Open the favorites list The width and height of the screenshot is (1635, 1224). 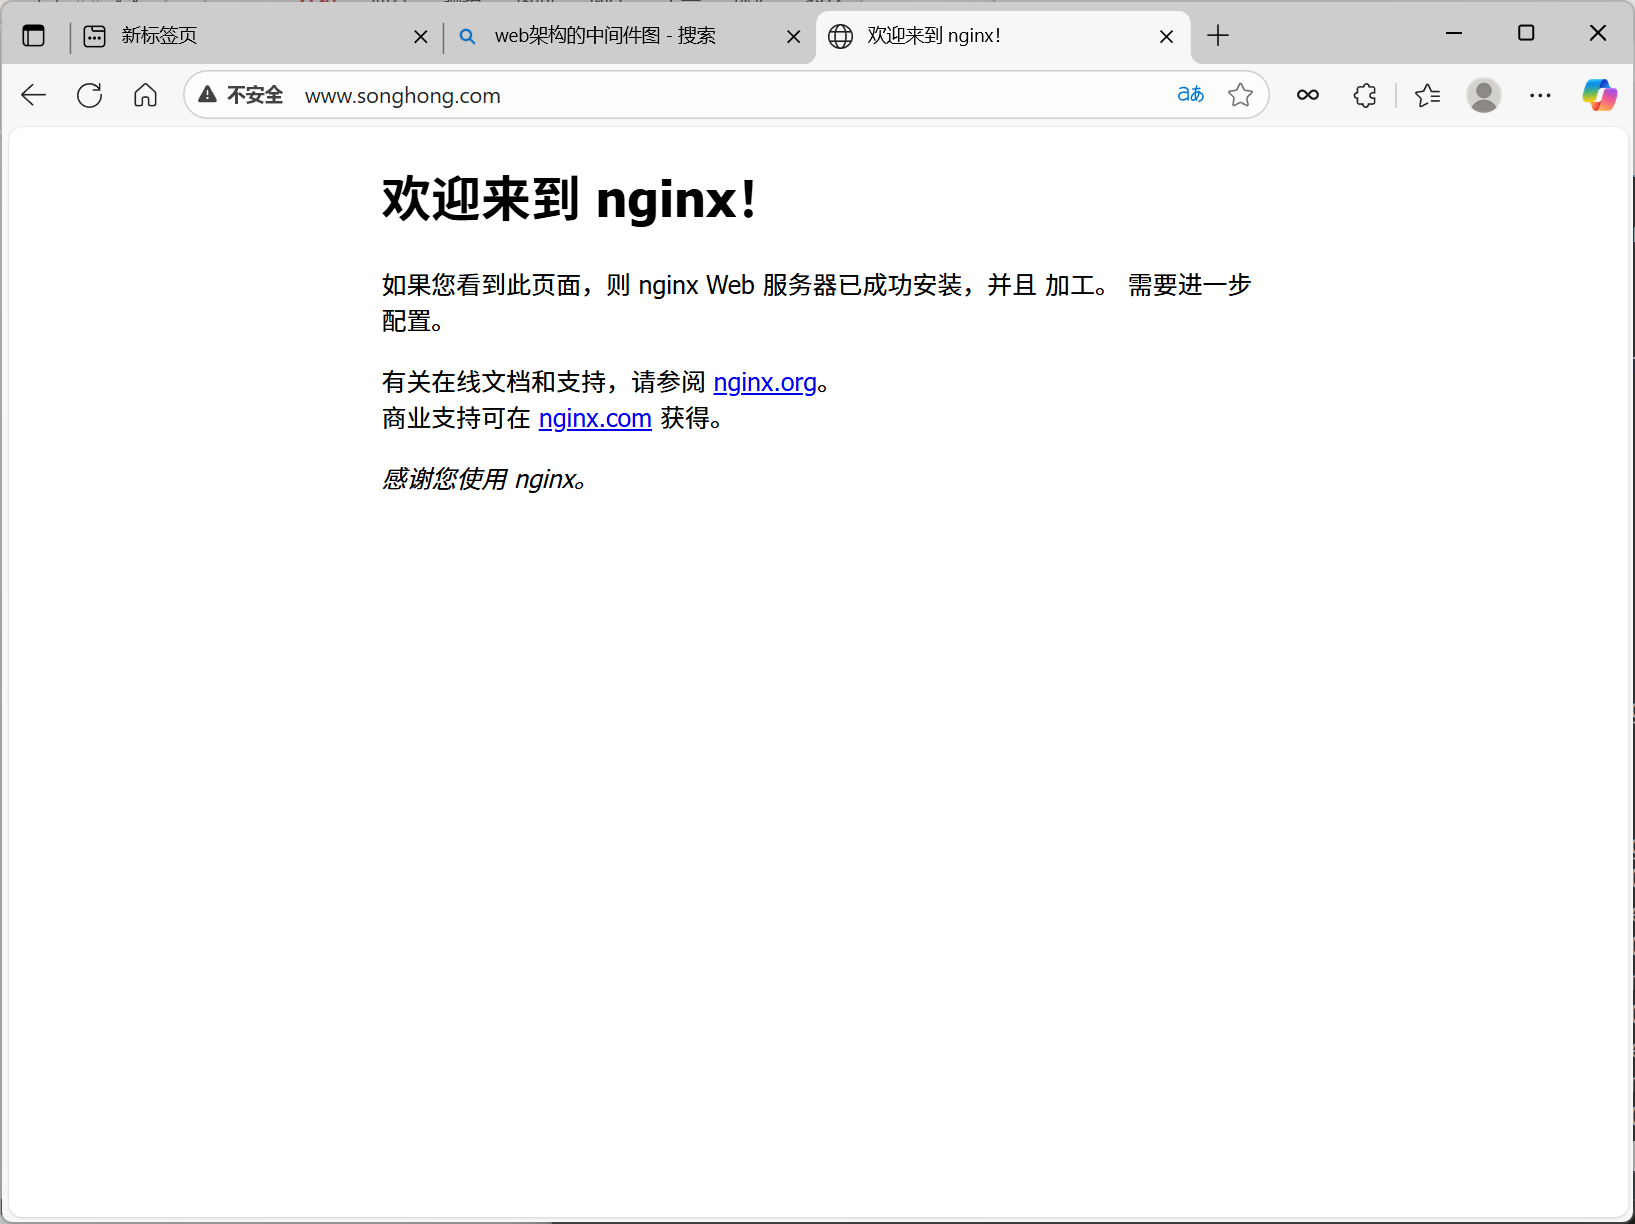[x=1427, y=95]
